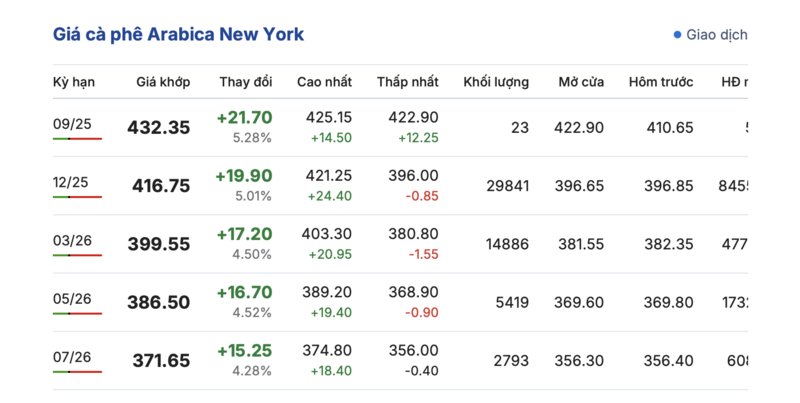Click the range bar under 05/26
Image resolution: width=800 pixels, height=403 pixels.
point(77,313)
